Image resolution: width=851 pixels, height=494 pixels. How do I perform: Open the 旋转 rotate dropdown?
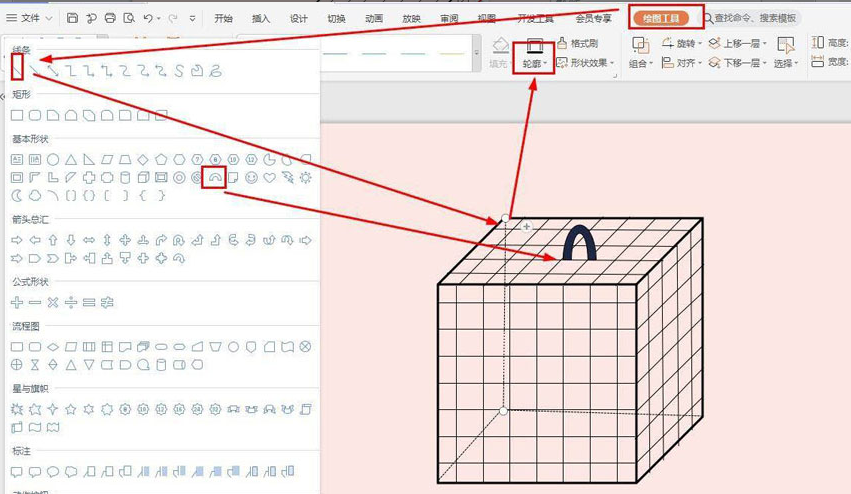coord(682,43)
